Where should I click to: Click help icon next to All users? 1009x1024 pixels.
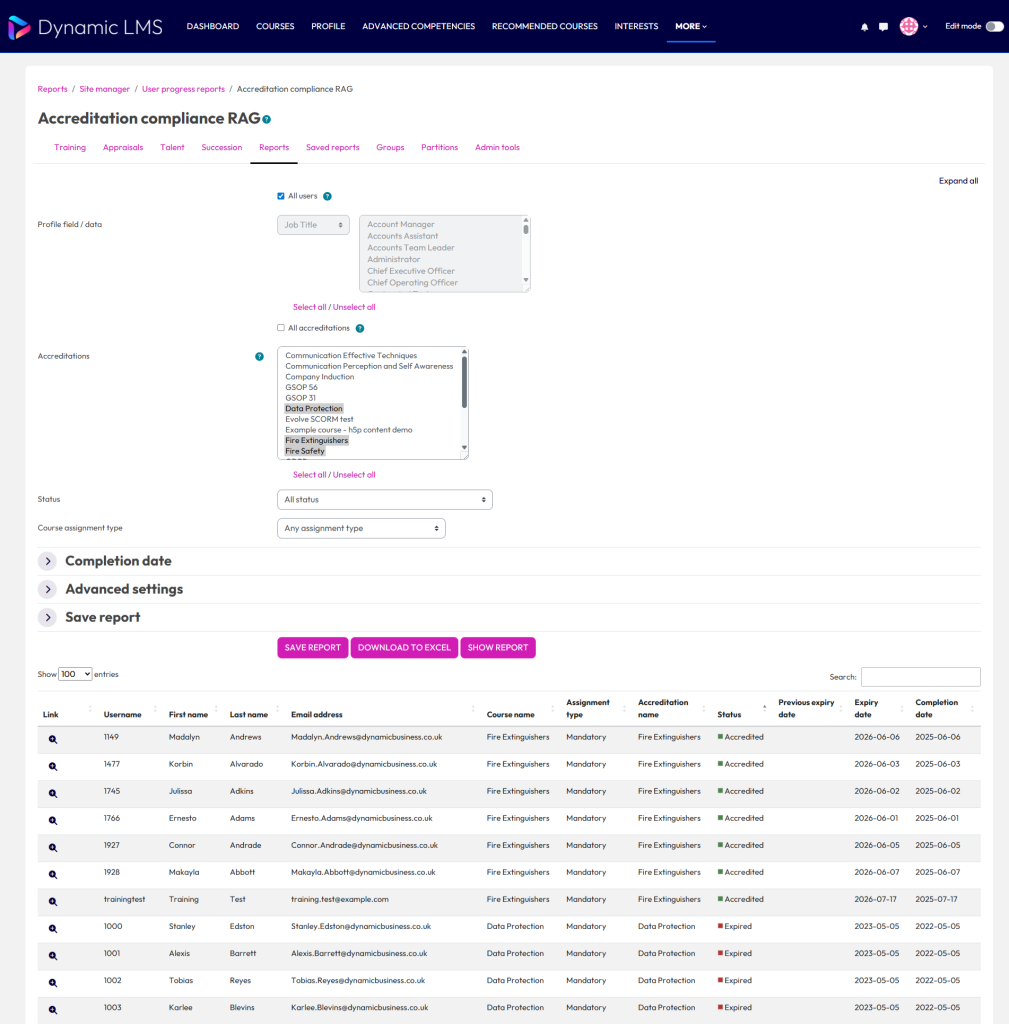(327, 197)
